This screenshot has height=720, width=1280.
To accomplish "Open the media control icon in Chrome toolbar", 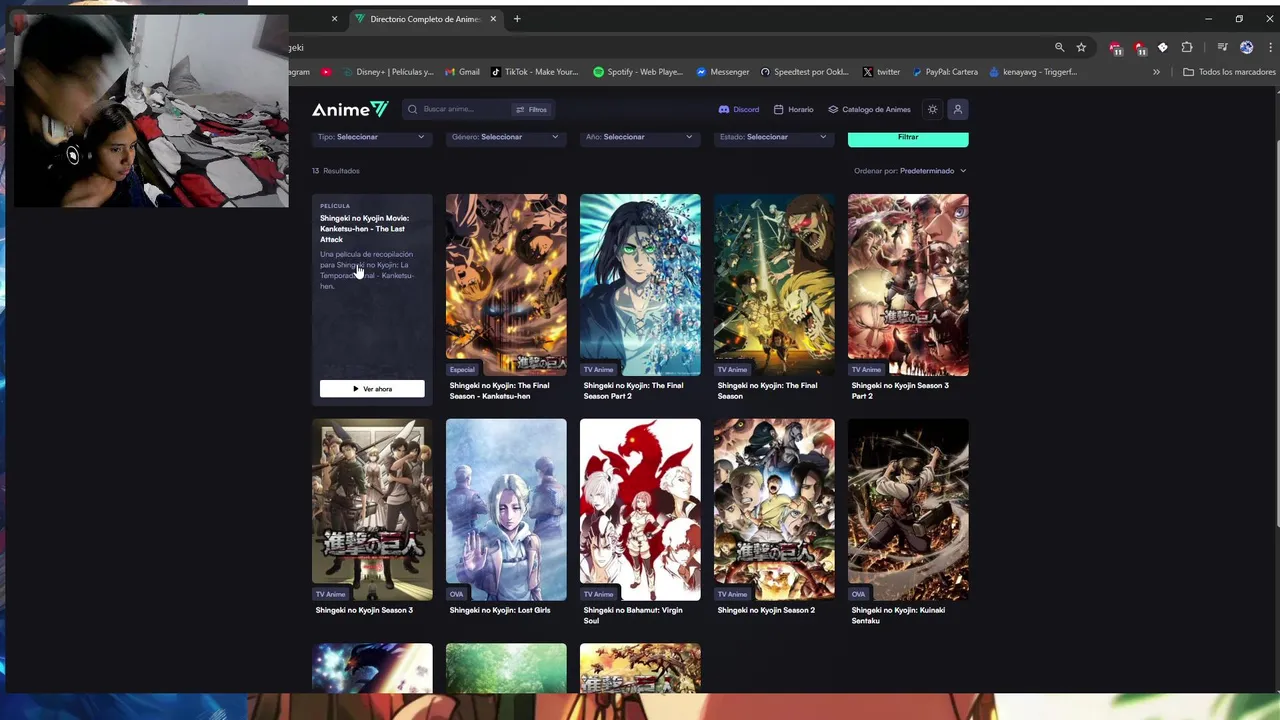I will (x=1222, y=47).
